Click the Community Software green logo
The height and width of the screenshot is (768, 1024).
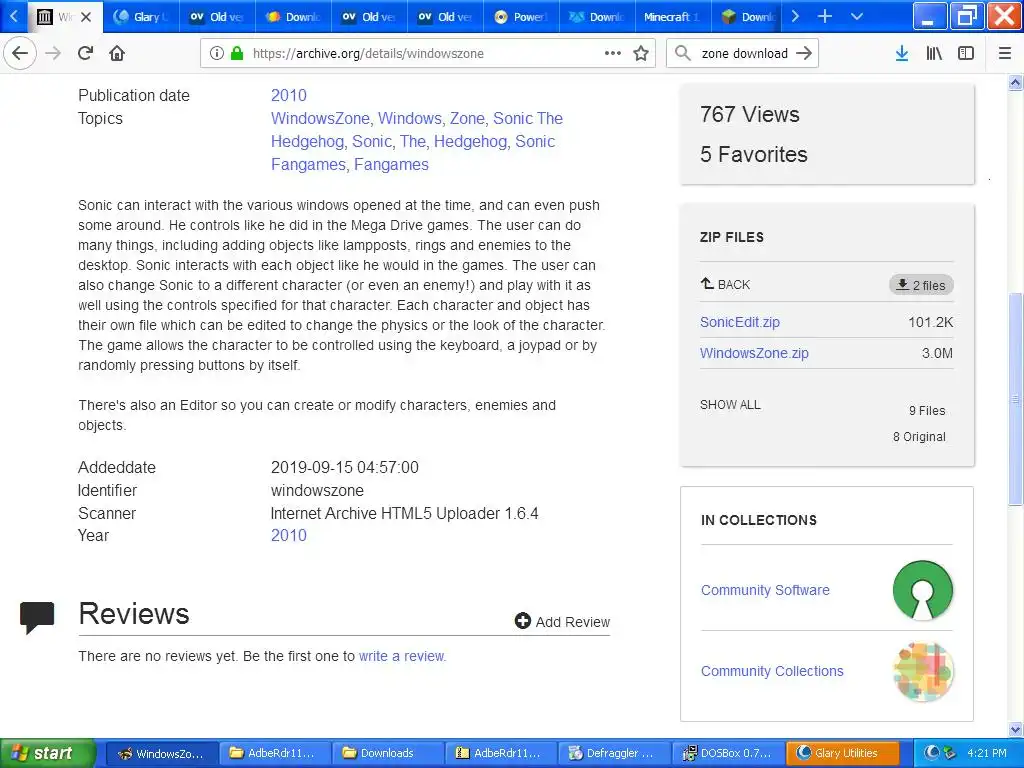tap(922, 590)
